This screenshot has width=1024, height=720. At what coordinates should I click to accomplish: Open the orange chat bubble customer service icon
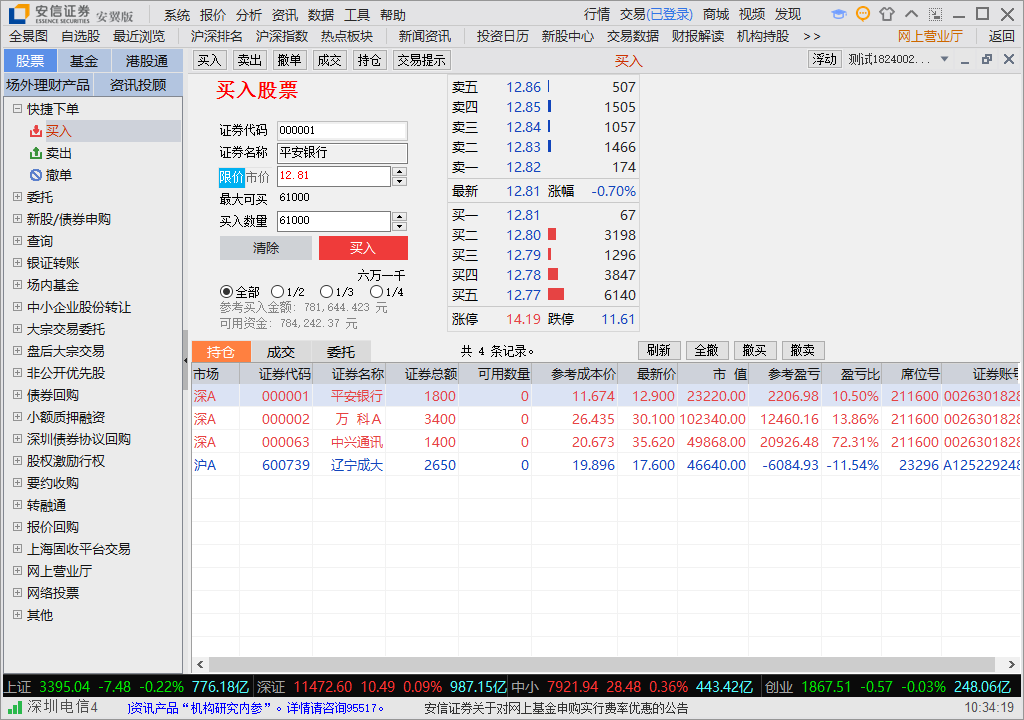(x=863, y=14)
